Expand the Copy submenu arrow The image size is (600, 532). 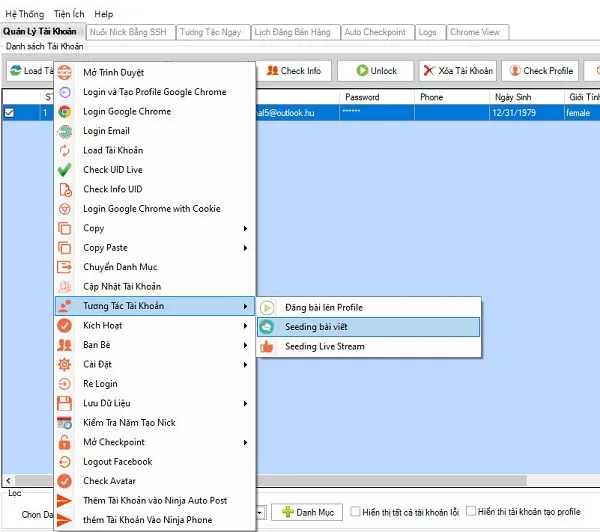246,229
